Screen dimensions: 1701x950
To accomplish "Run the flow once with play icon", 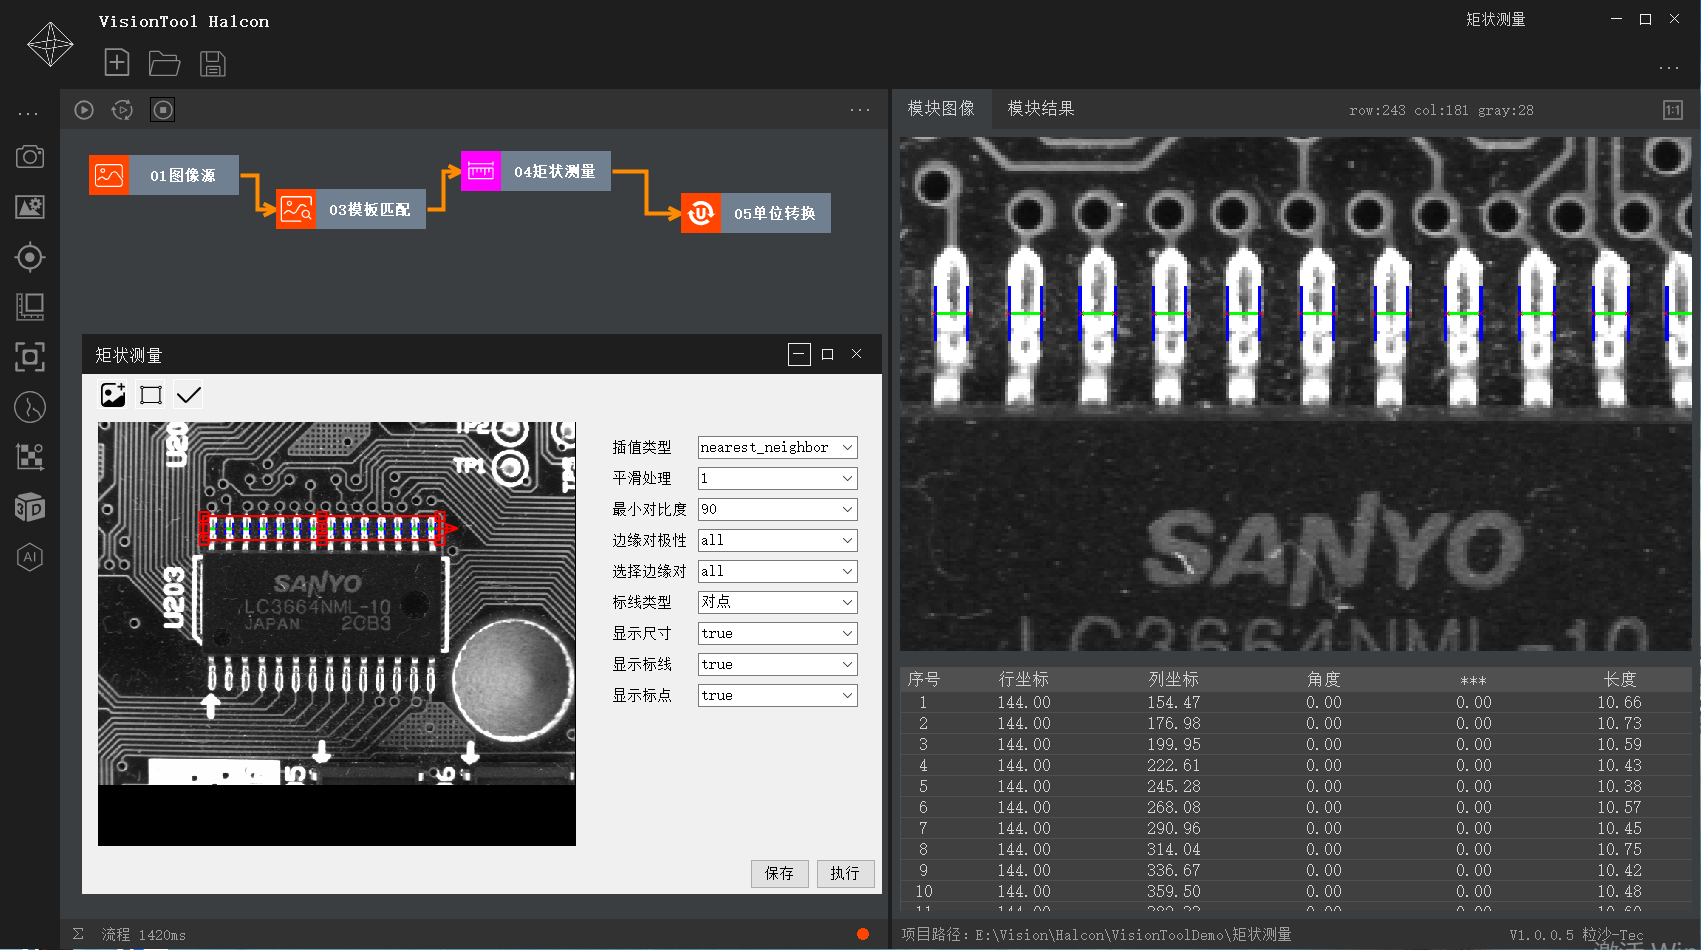I will [x=84, y=110].
